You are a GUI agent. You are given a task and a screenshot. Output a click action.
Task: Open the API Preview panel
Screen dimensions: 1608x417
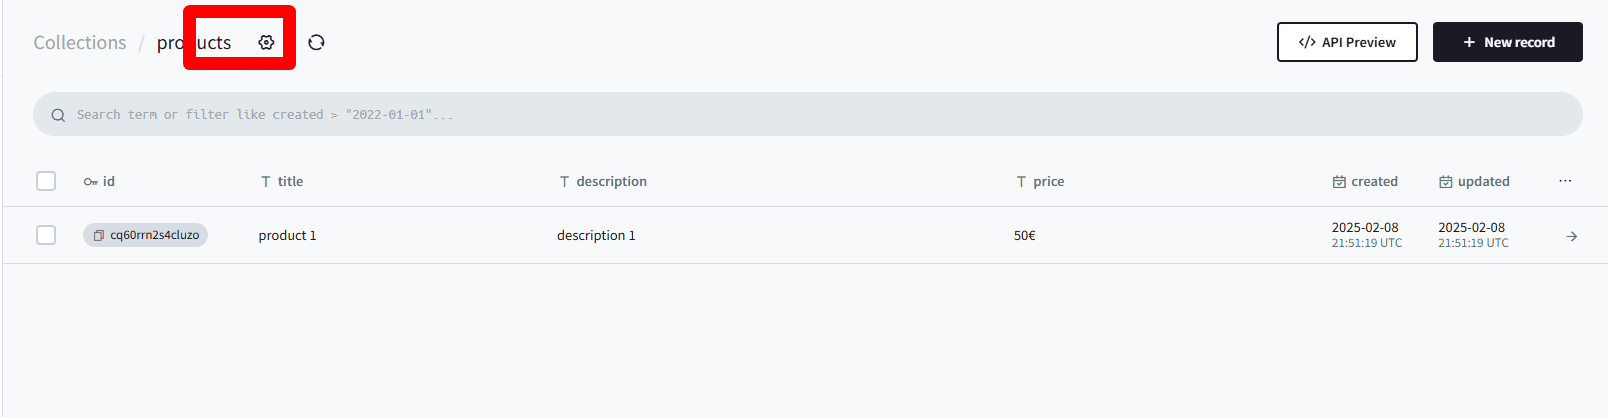1347,42
